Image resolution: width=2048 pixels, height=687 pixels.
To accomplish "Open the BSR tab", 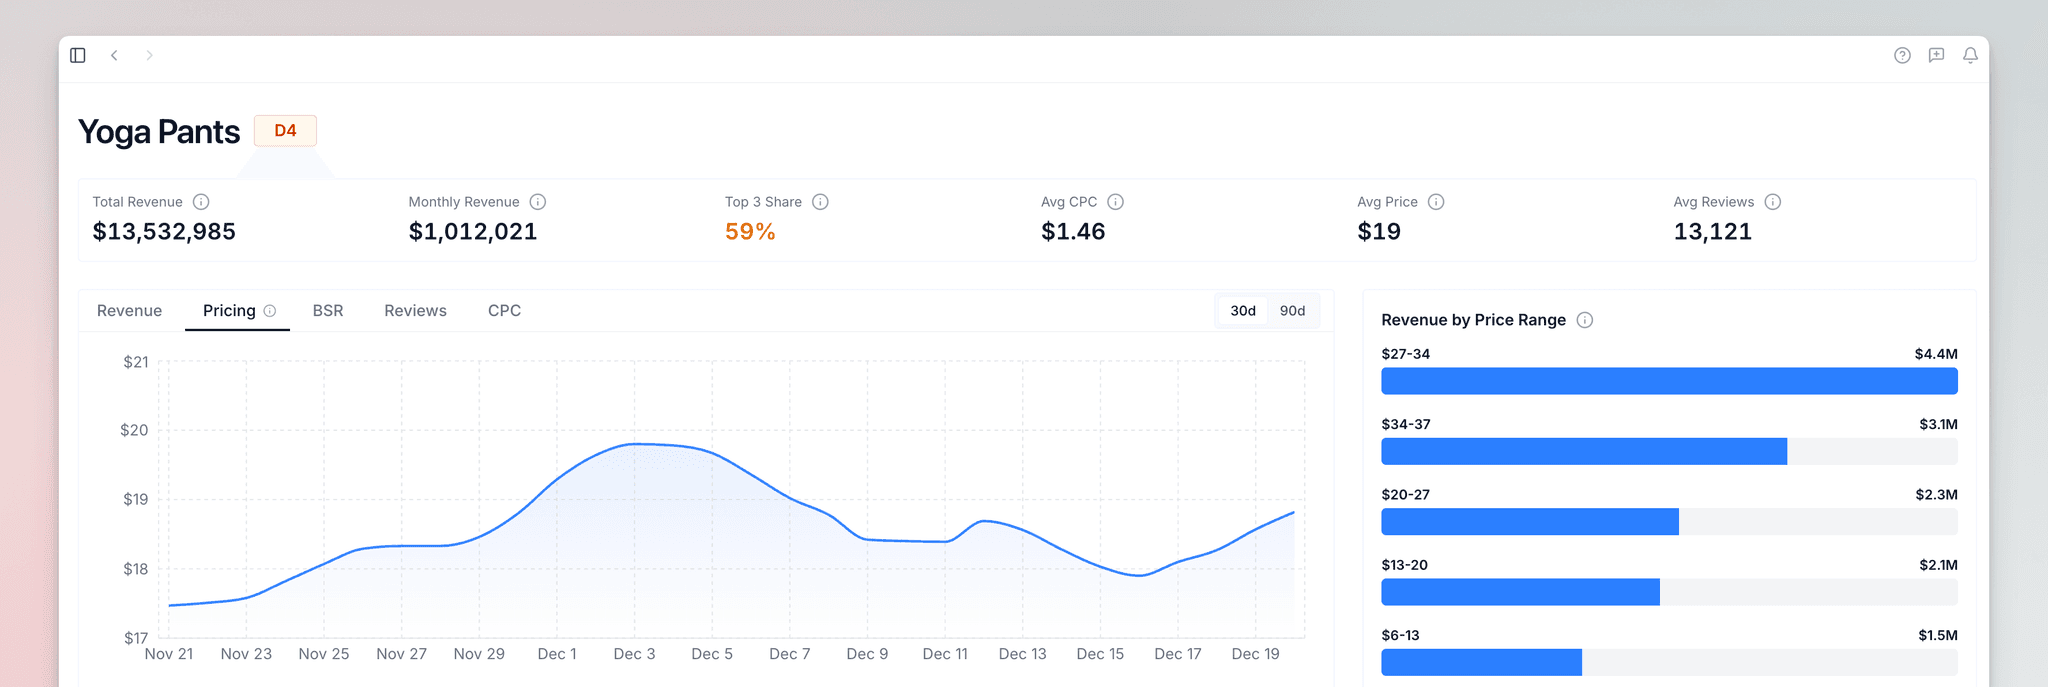I will point(328,311).
